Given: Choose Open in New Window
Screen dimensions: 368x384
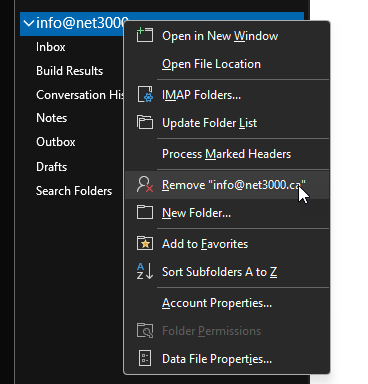Looking at the screenshot, I should point(227,36).
